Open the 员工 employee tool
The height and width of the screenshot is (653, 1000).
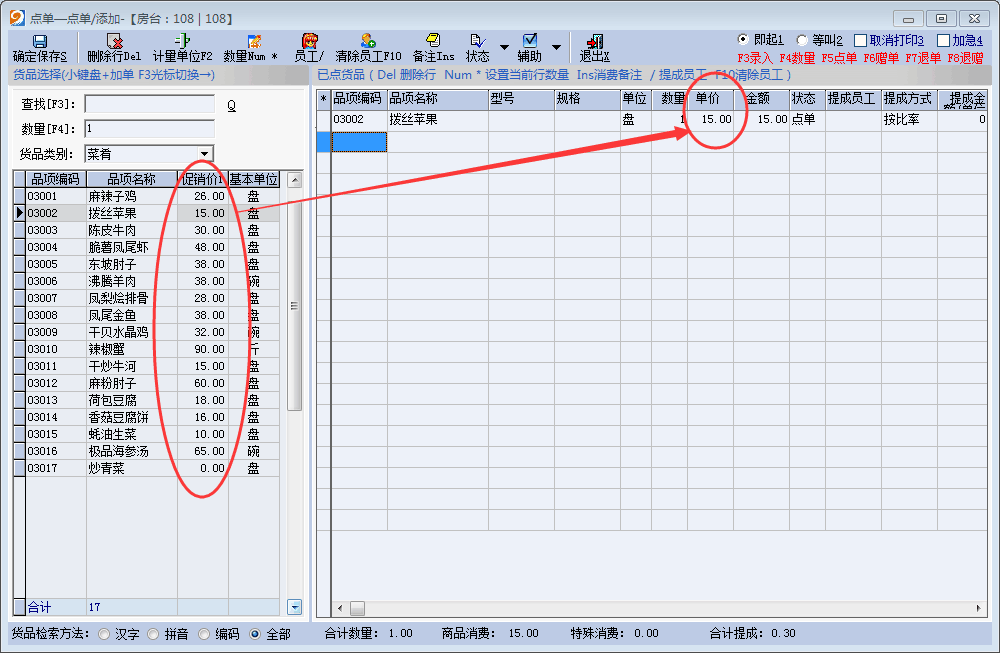pos(309,42)
